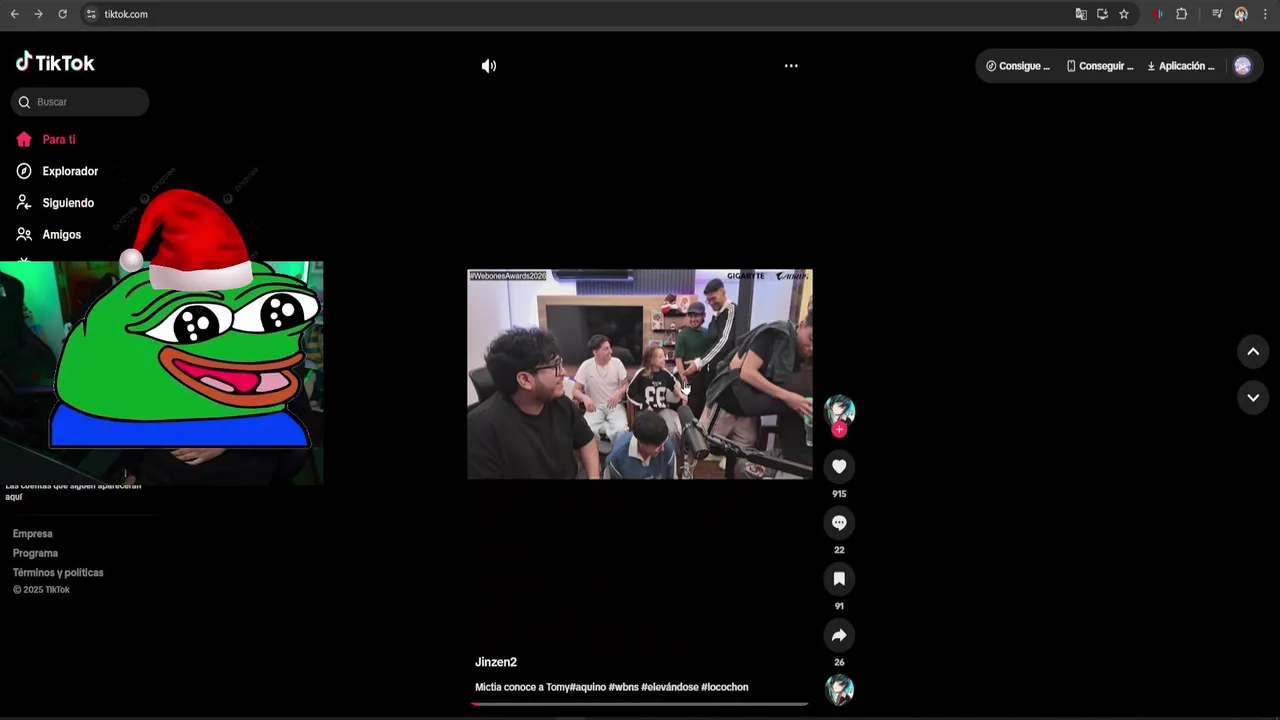This screenshot has height=720, width=1280.
Task: Go to previous video with up chevron
Action: pos(1253,351)
